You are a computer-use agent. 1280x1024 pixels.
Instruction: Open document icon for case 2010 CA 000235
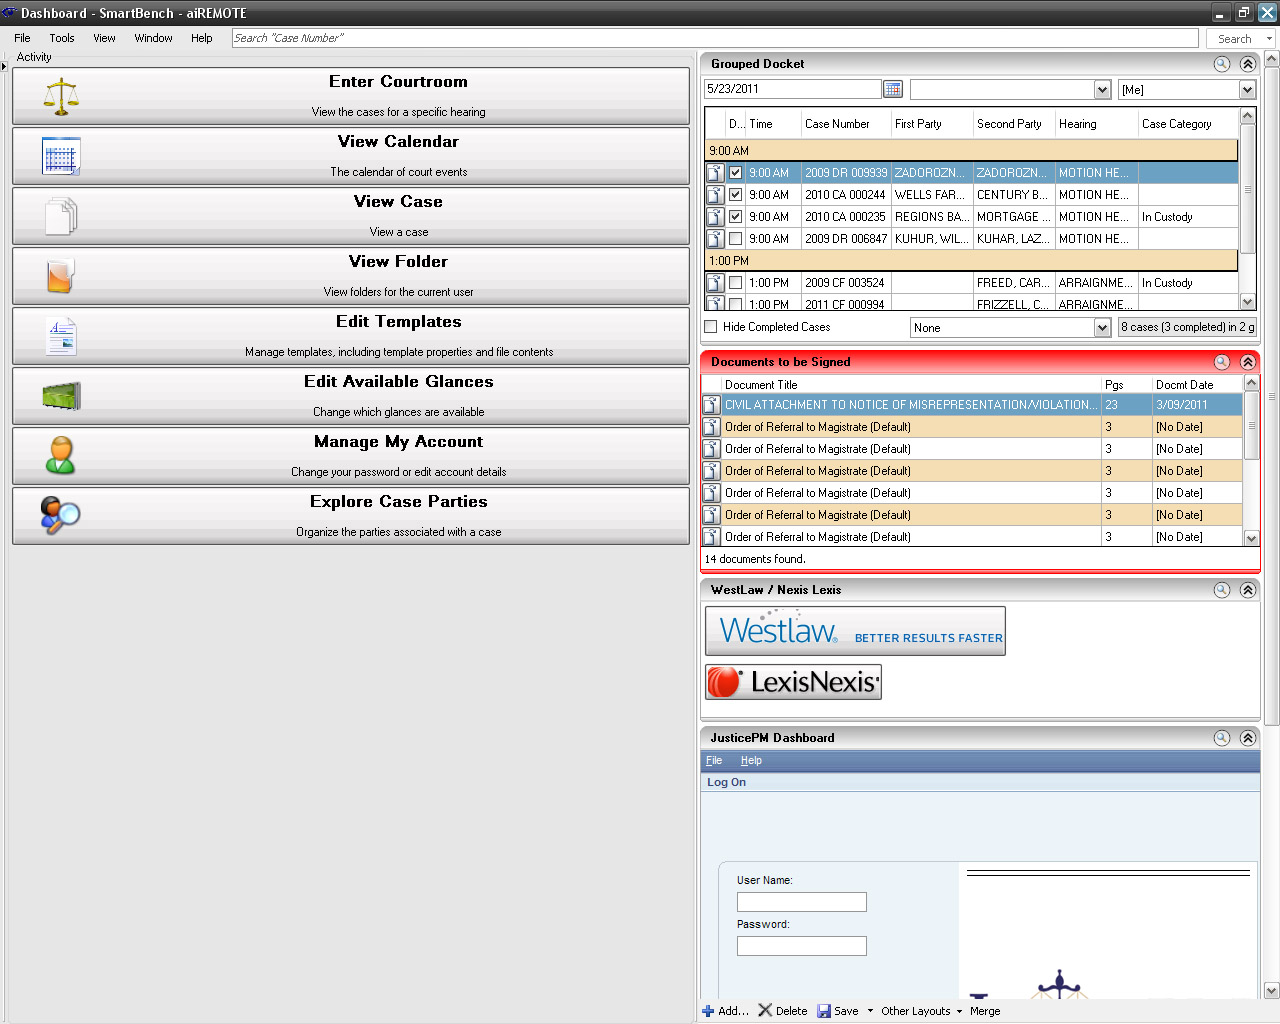(x=715, y=217)
